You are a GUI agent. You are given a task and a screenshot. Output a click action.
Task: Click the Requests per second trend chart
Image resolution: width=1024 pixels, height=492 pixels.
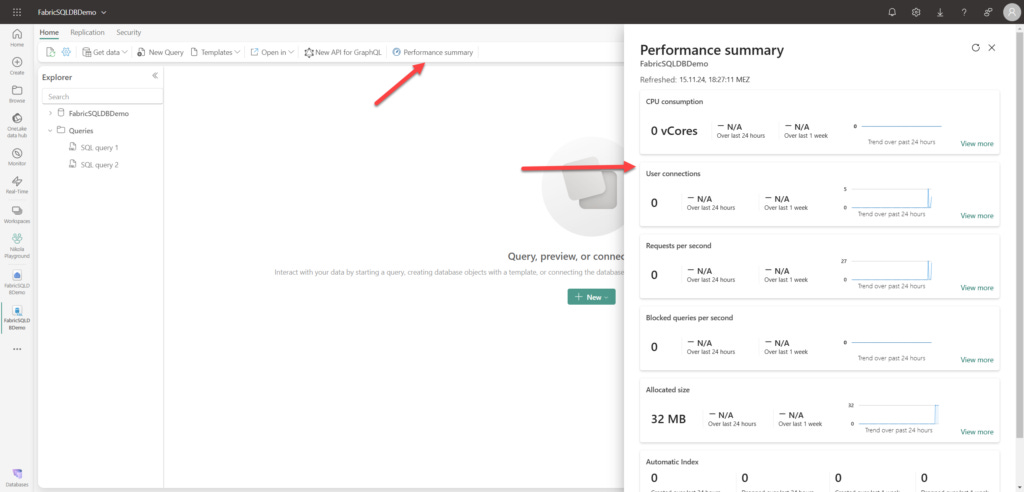pos(891,271)
